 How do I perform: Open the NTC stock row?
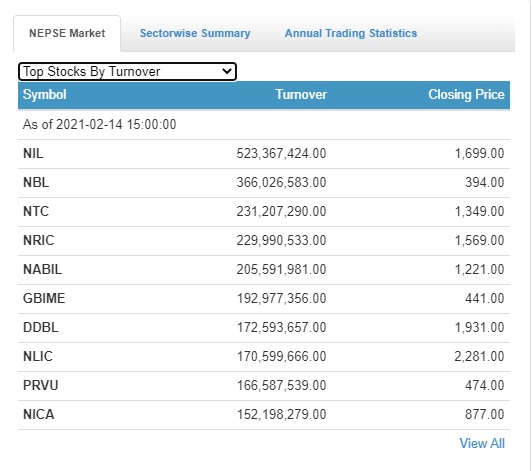point(264,211)
